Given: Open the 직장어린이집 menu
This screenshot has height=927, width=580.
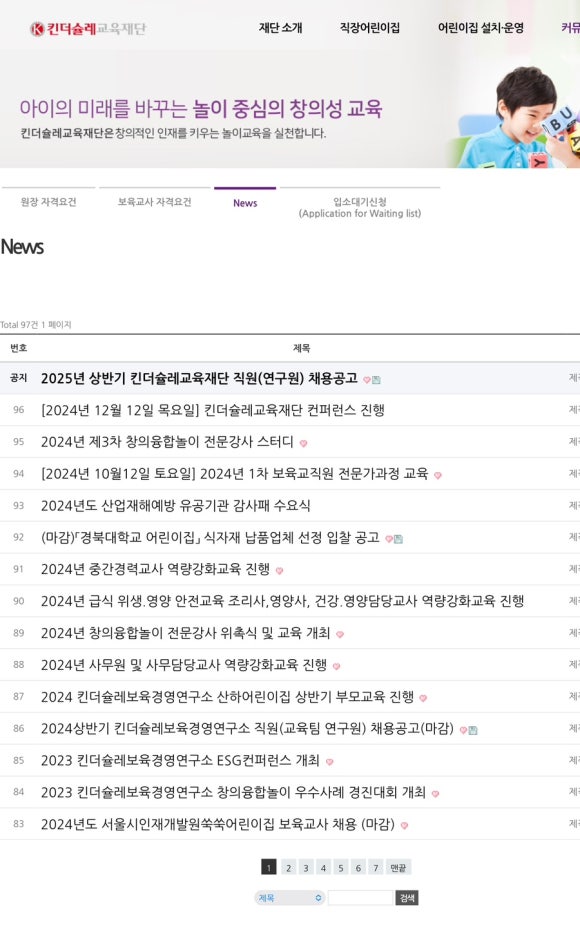Looking at the screenshot, I should pos(370,28).
